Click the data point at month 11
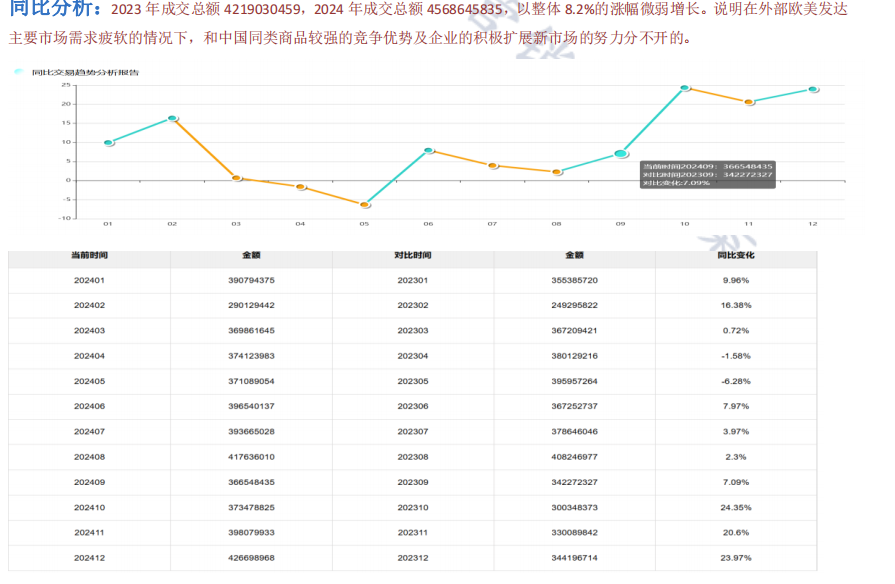Screen dimensions: 895x584 (749, 102)
